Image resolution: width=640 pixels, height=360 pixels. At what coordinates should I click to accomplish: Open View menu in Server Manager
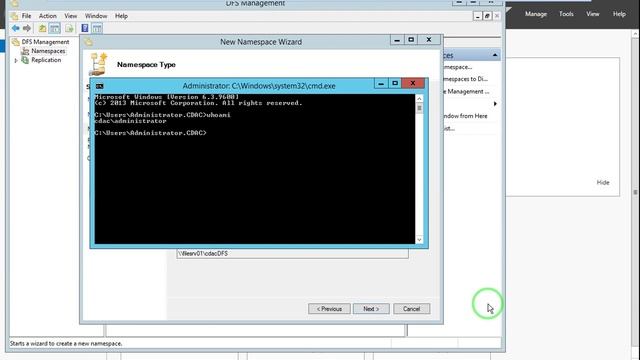click(x=593, y=14)
